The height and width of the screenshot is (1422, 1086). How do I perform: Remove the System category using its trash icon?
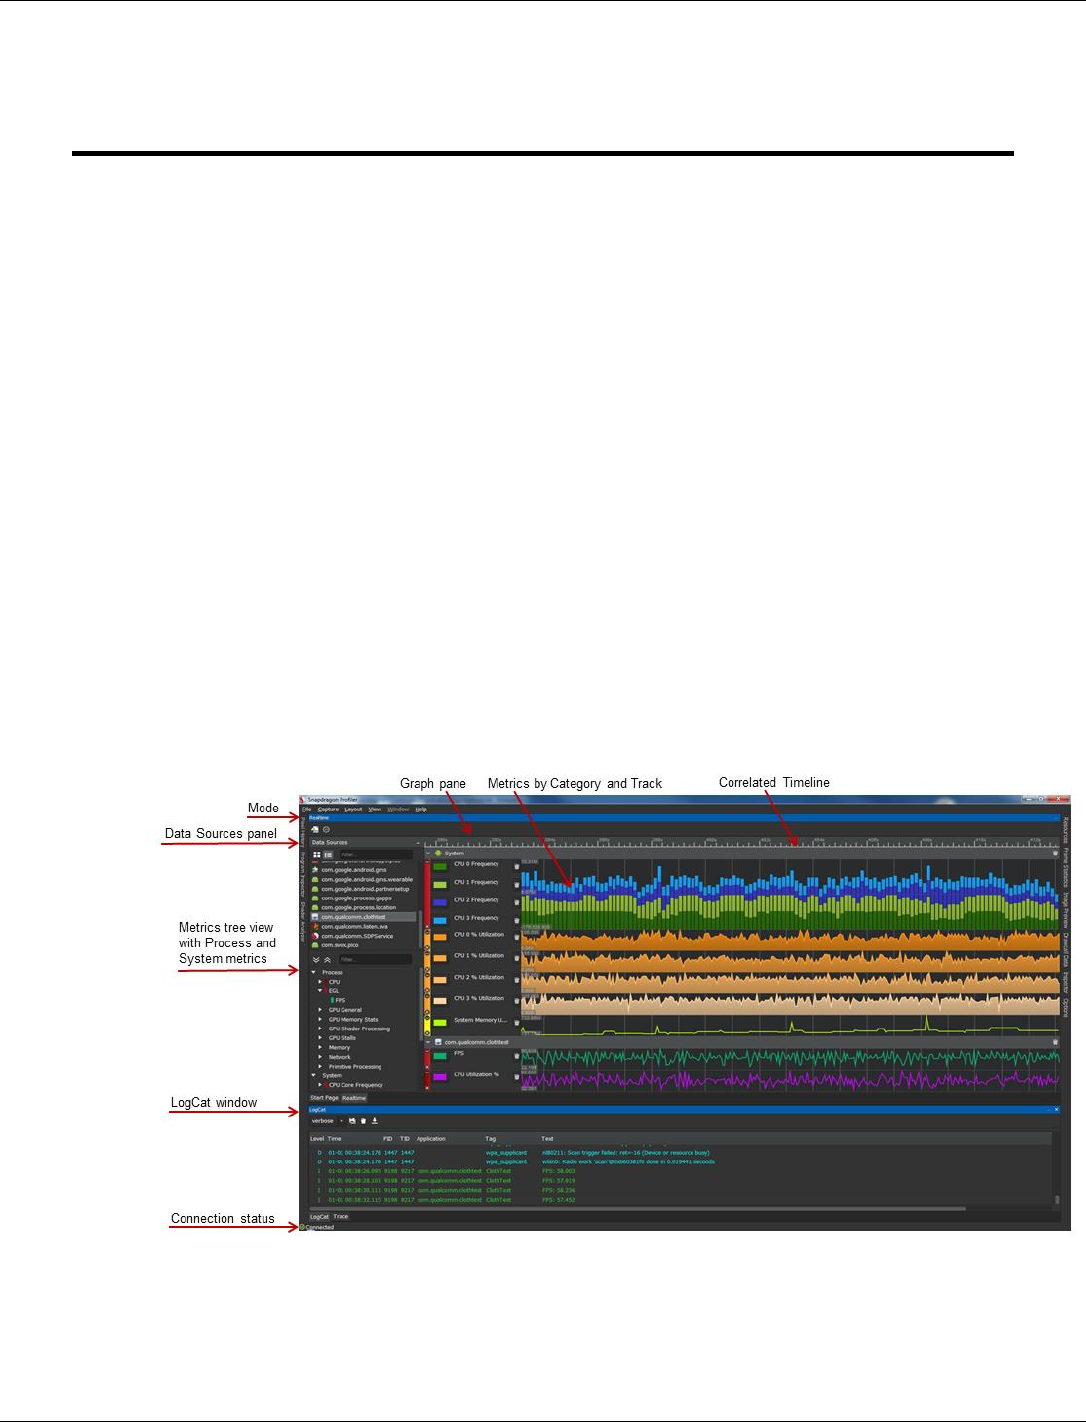click(x=1055, y=853)
